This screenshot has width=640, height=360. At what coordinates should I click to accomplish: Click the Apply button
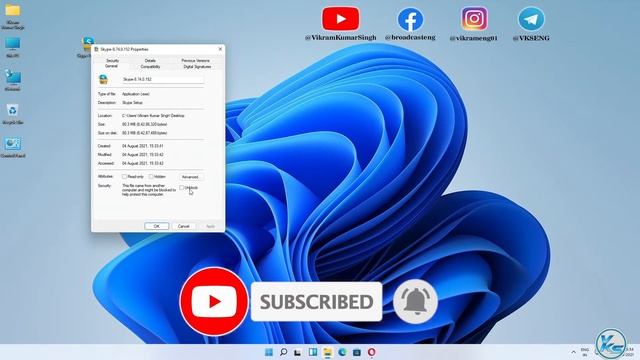(210, 226)
